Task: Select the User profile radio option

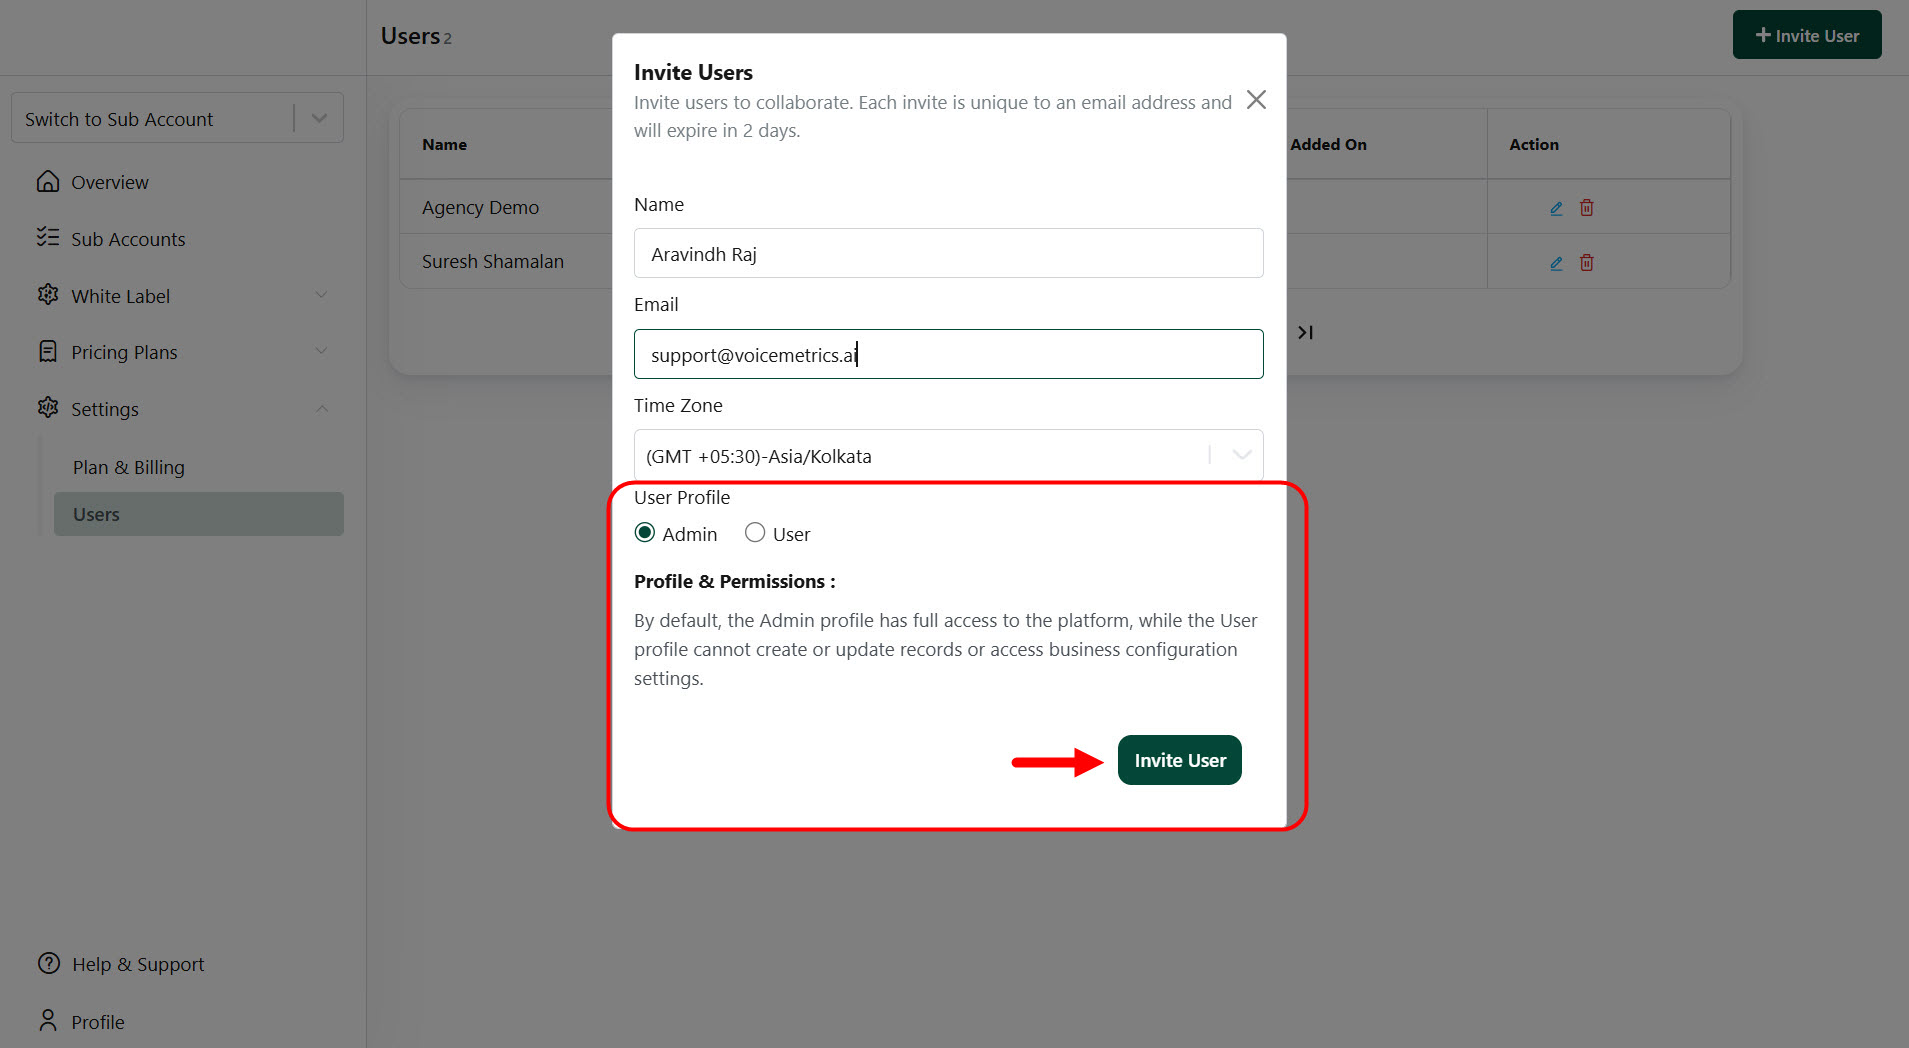Action: click(755, 533)
